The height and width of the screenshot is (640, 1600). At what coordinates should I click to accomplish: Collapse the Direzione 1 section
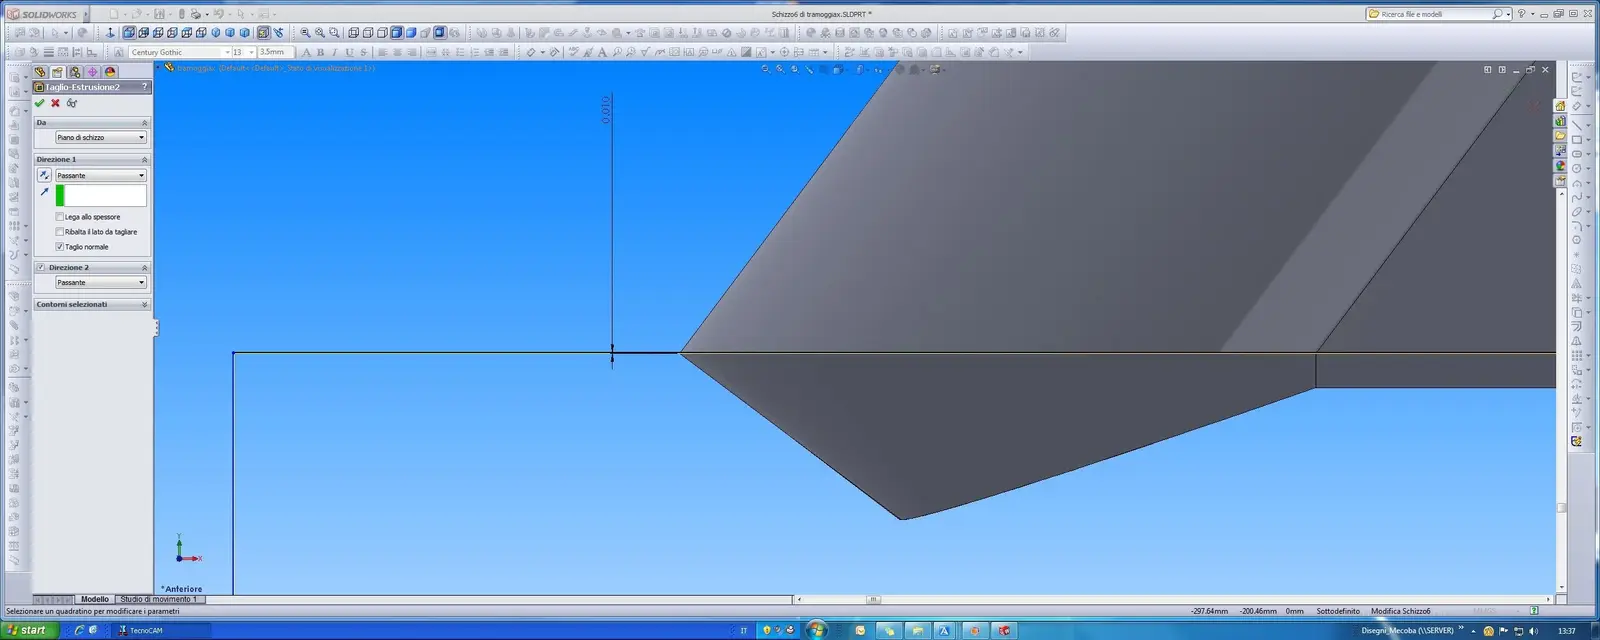coord(144,160)
